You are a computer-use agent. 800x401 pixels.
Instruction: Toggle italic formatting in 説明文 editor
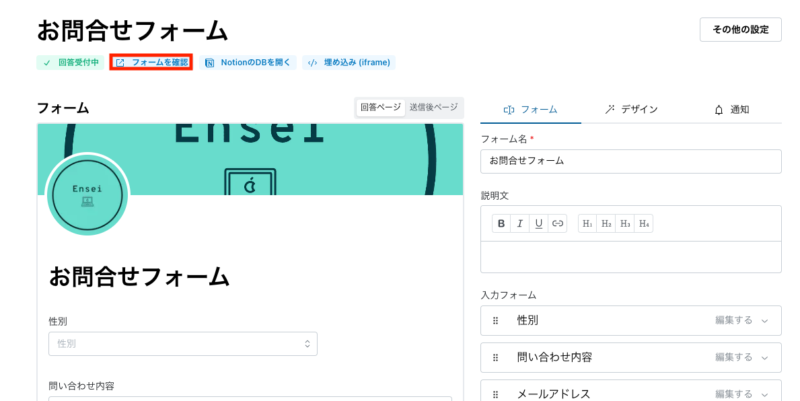pyautogui.click(x=520, y=223)
